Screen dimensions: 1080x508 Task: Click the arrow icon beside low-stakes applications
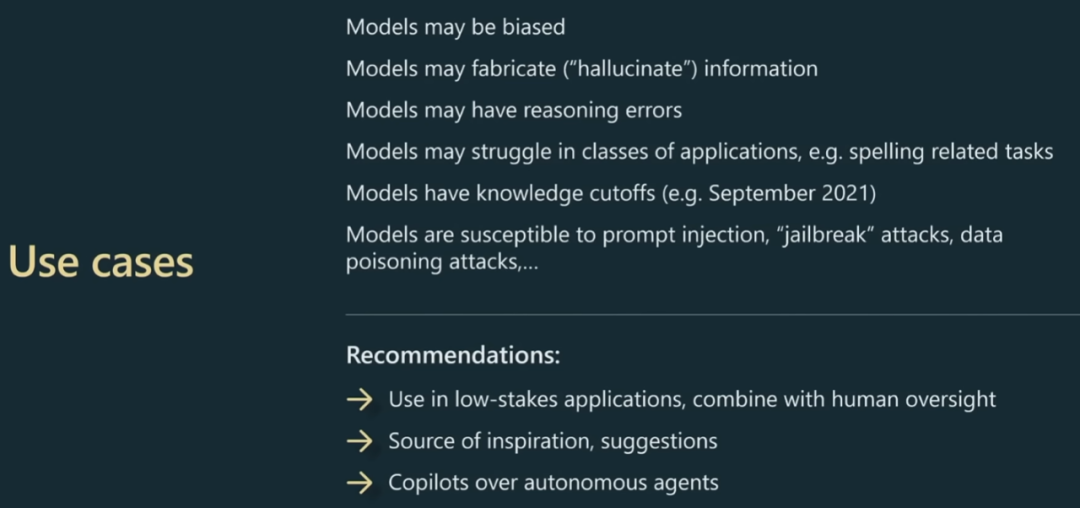(x=360, y=399)
